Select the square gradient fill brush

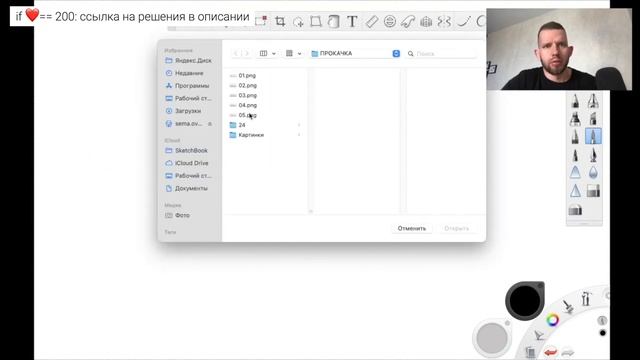[x=593, y=191]
